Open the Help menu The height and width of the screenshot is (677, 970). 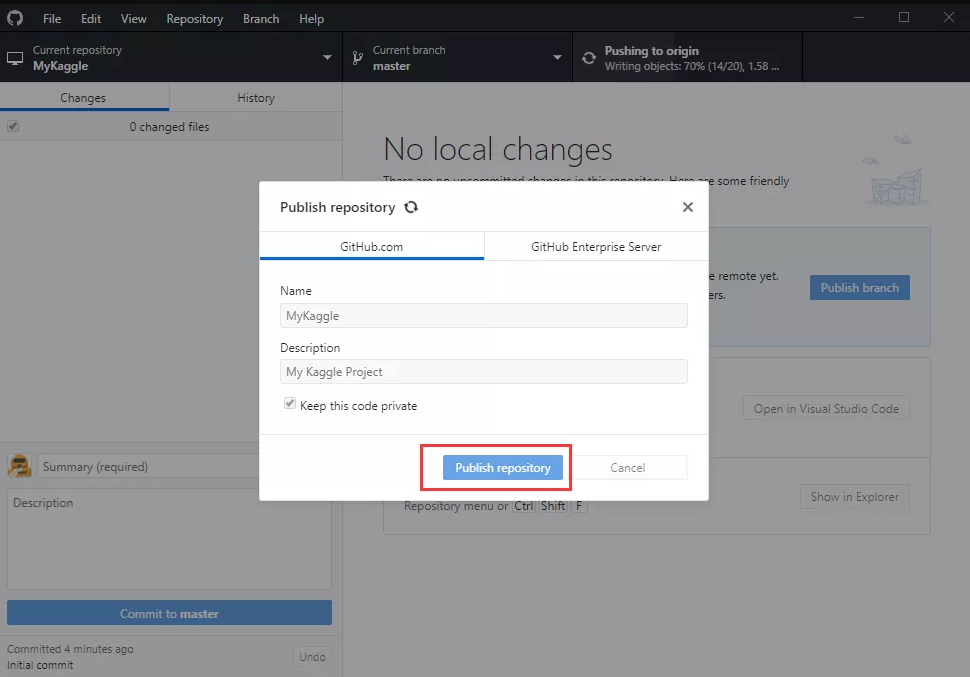click(x=311, y=19)
